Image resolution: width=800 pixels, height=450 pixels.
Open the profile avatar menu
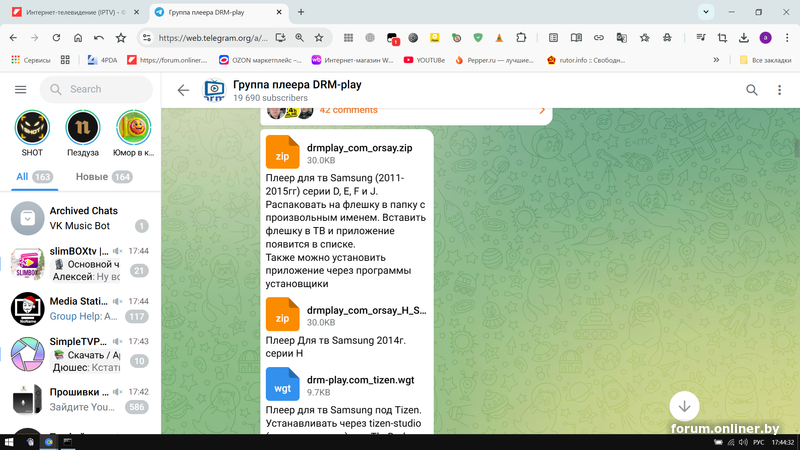point(765,38)
